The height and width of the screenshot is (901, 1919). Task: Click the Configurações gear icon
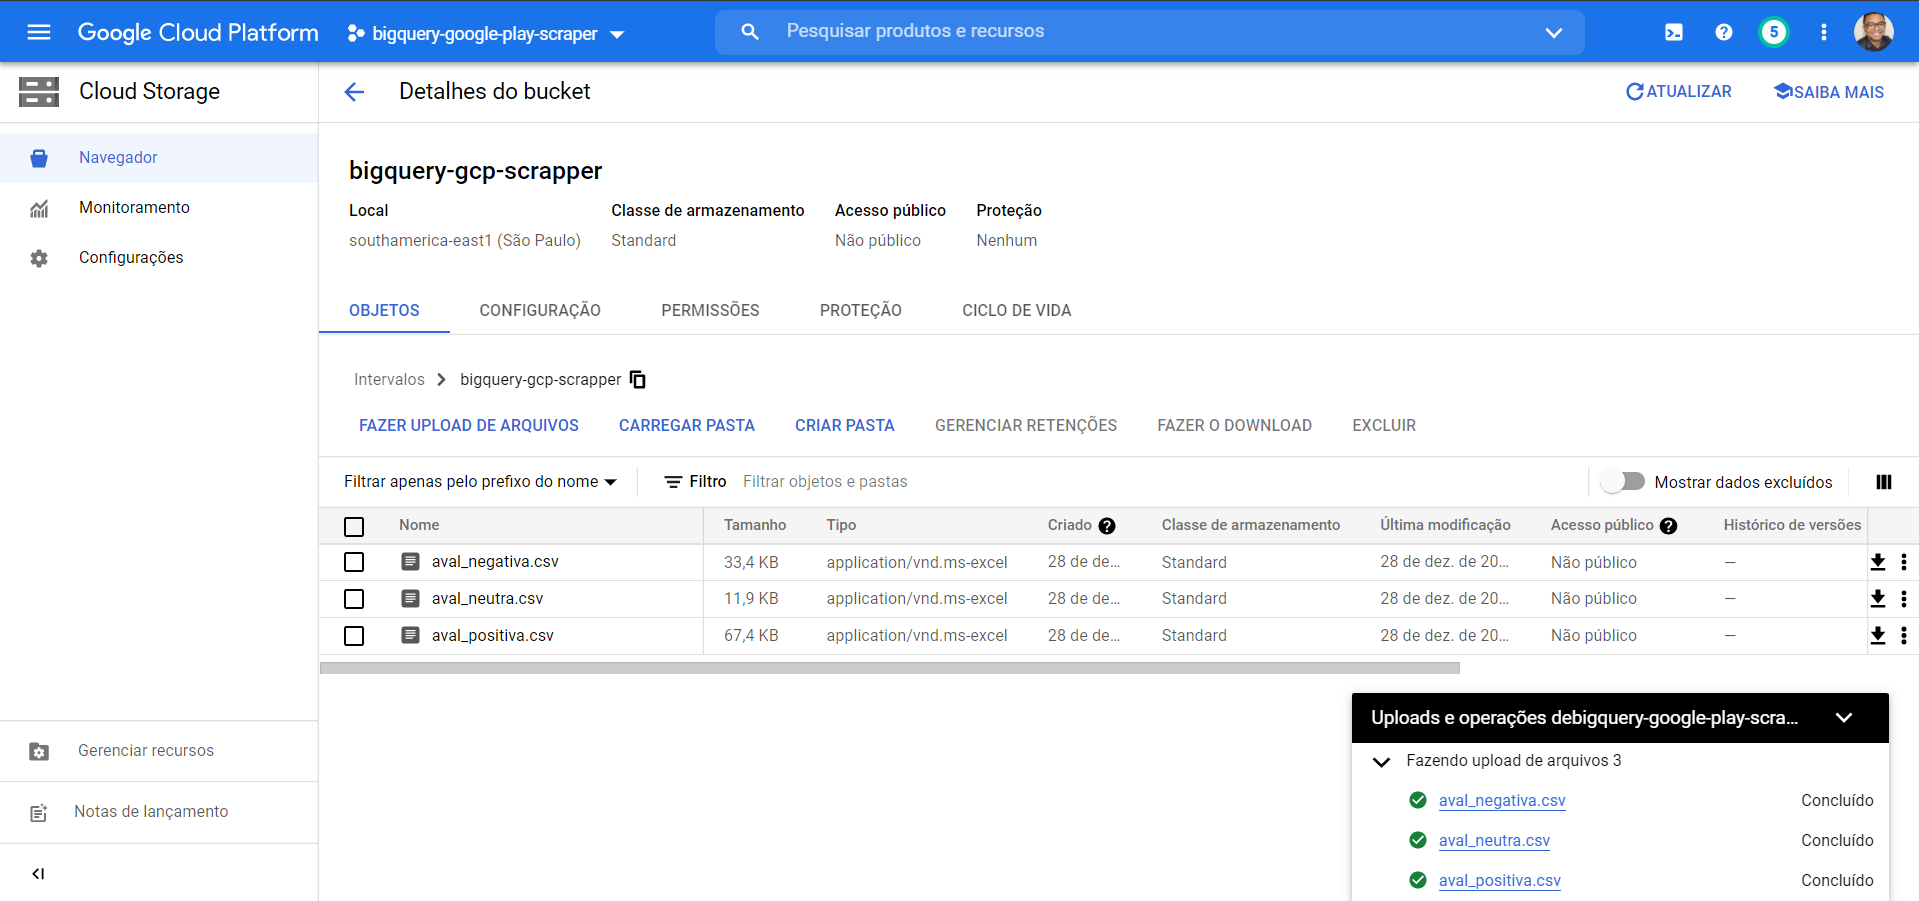[x=39, y=258]
